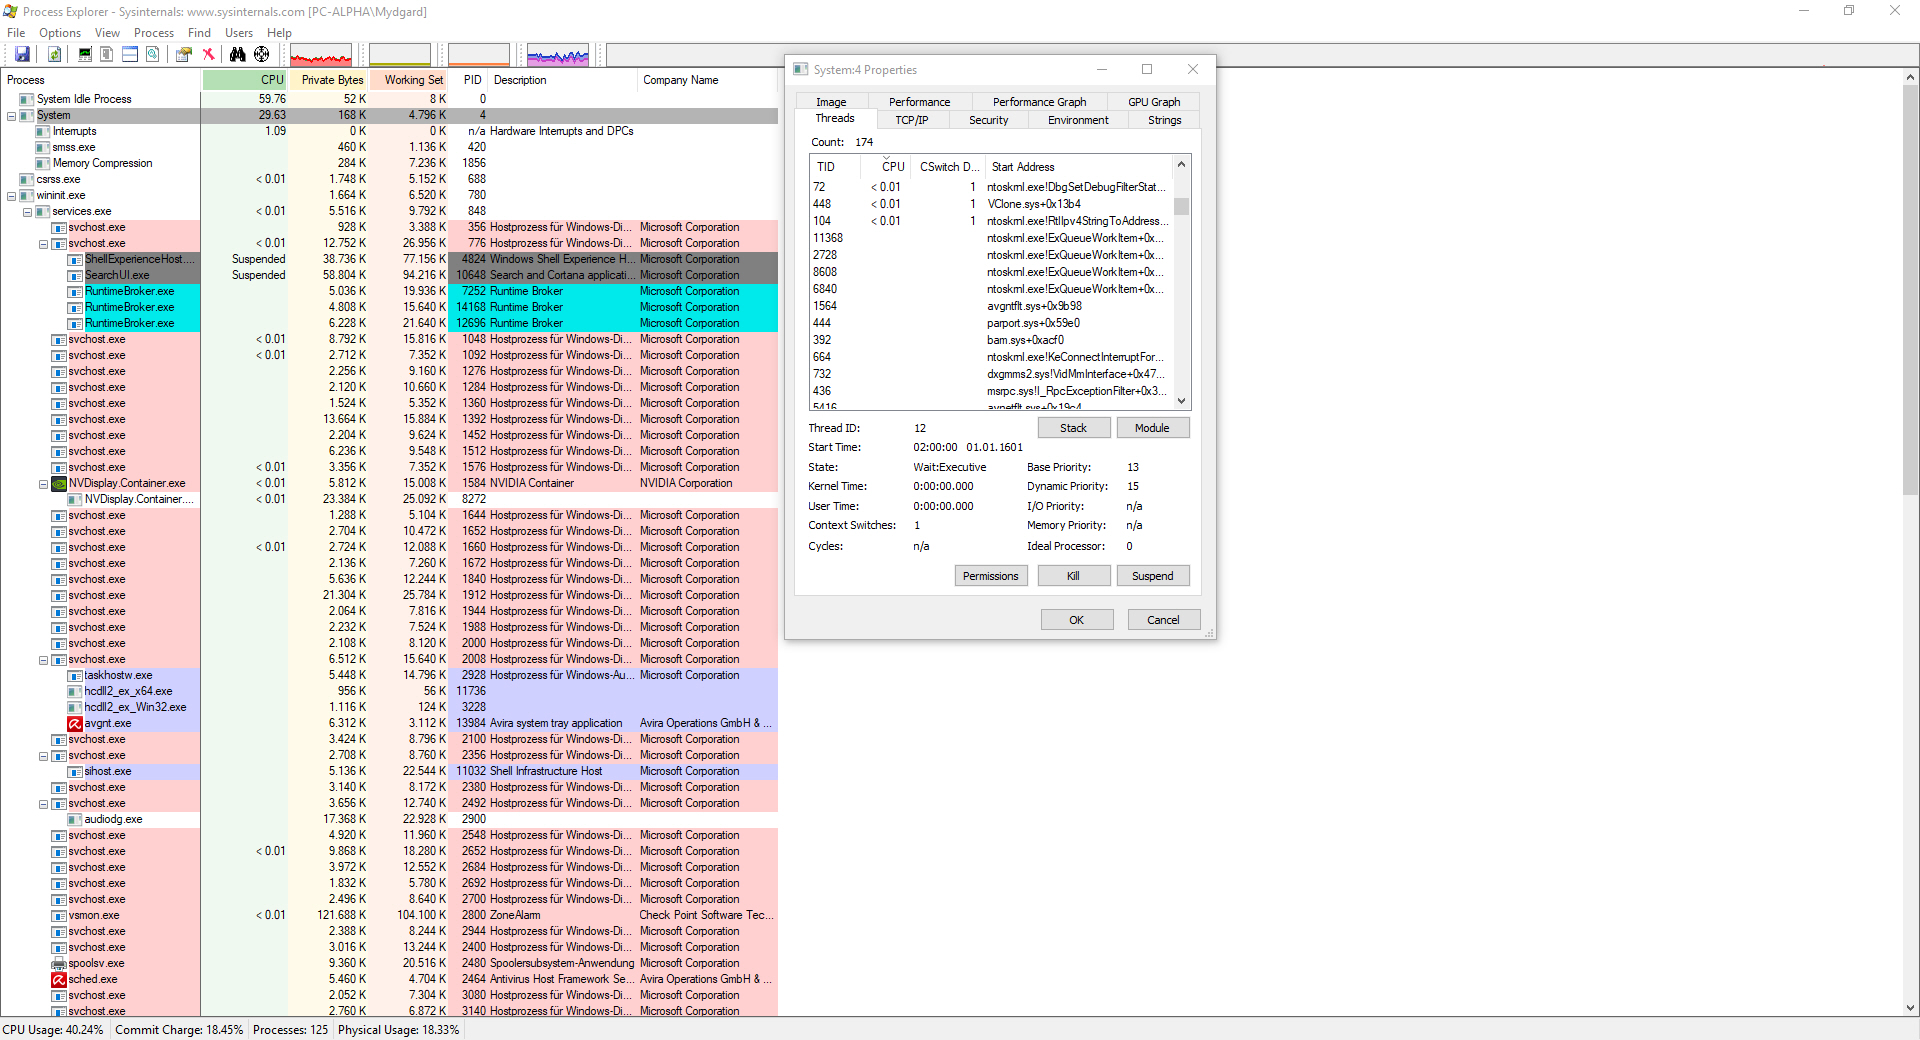Collapse the svchost.exe node with PID 2008
1920x1040 pixels.
tap(43, 659)
